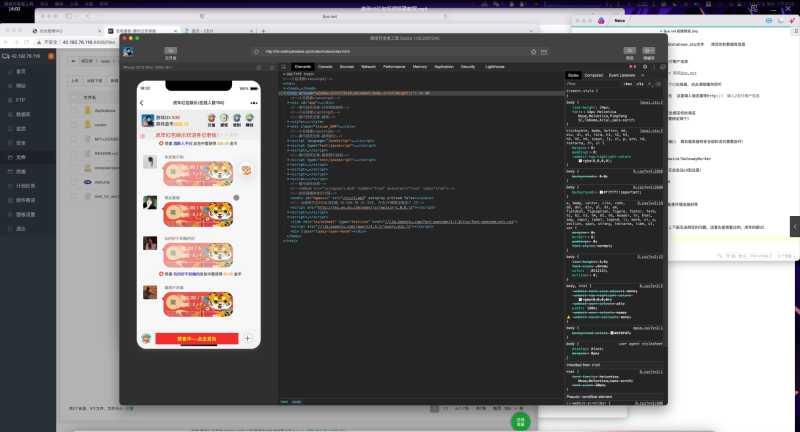Open the clear-cache layers dropdown button
The width and height of the screenshot is (800, 432).
648,50
